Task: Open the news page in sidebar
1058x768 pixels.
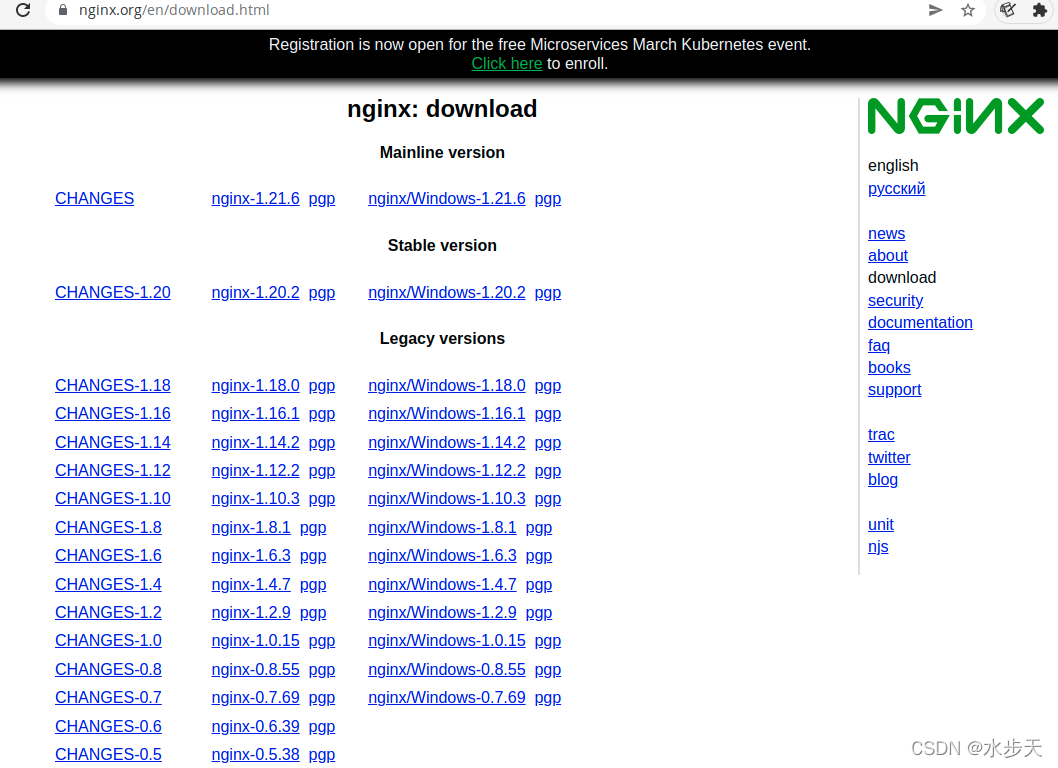Action: pos(886,234)
